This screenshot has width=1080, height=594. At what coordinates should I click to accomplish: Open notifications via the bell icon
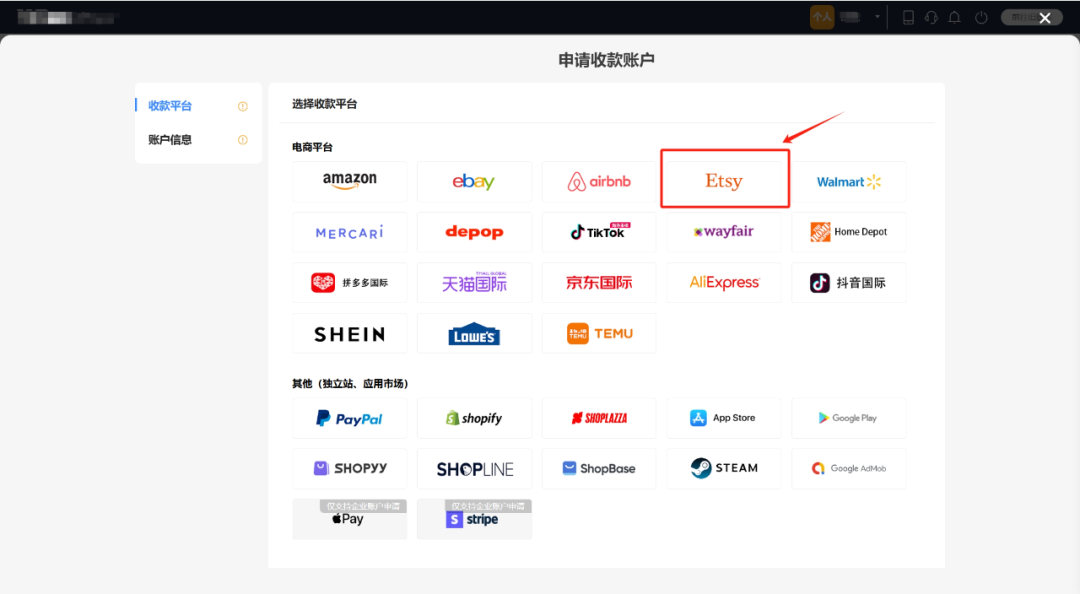coord(954,17)
